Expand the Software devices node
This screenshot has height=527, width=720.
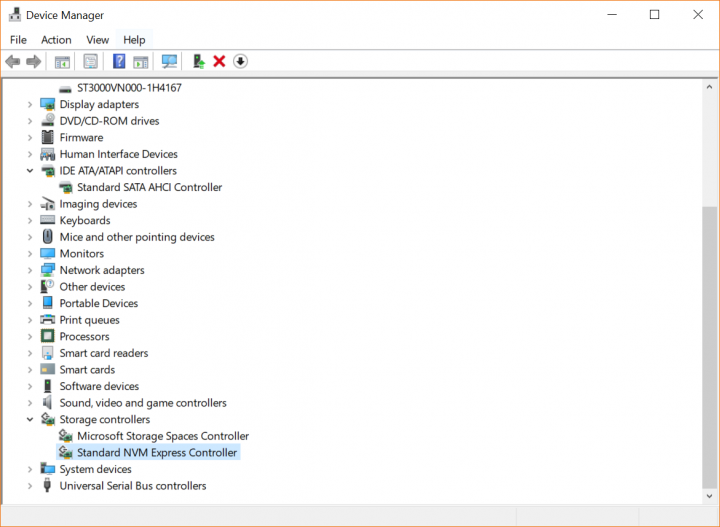point(30,387)
